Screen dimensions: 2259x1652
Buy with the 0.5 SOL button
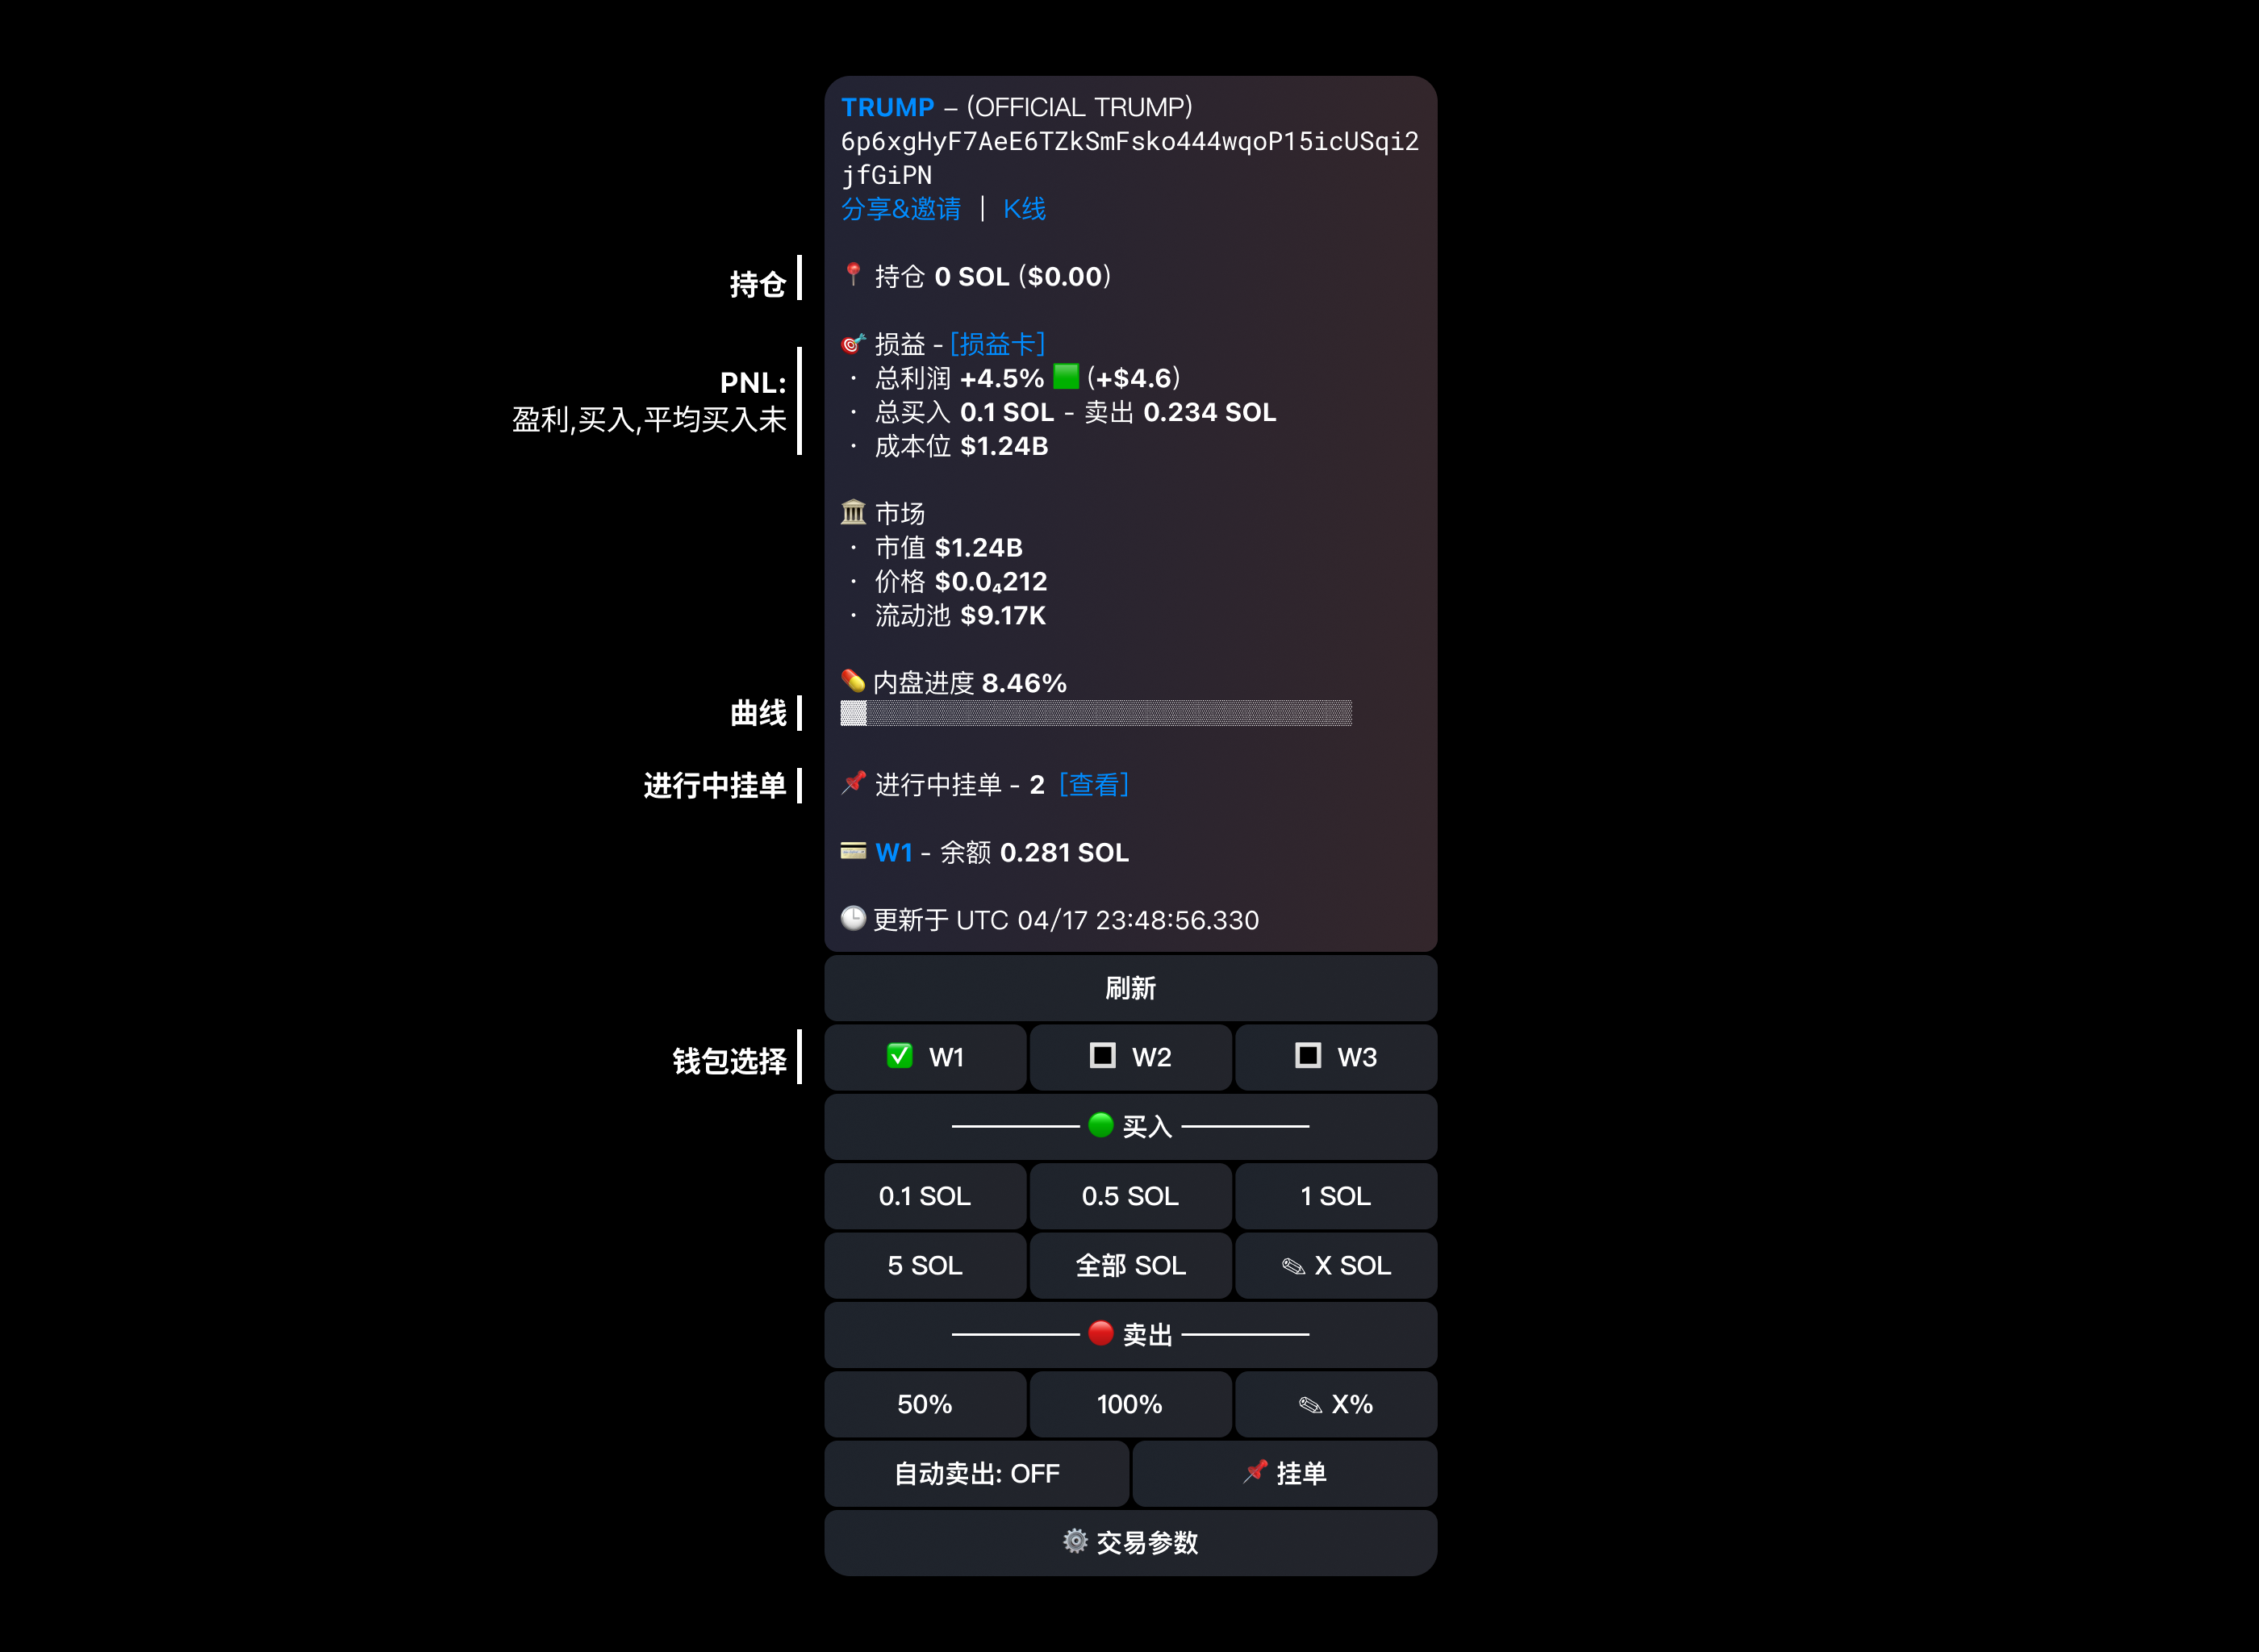(1130, 1196)
